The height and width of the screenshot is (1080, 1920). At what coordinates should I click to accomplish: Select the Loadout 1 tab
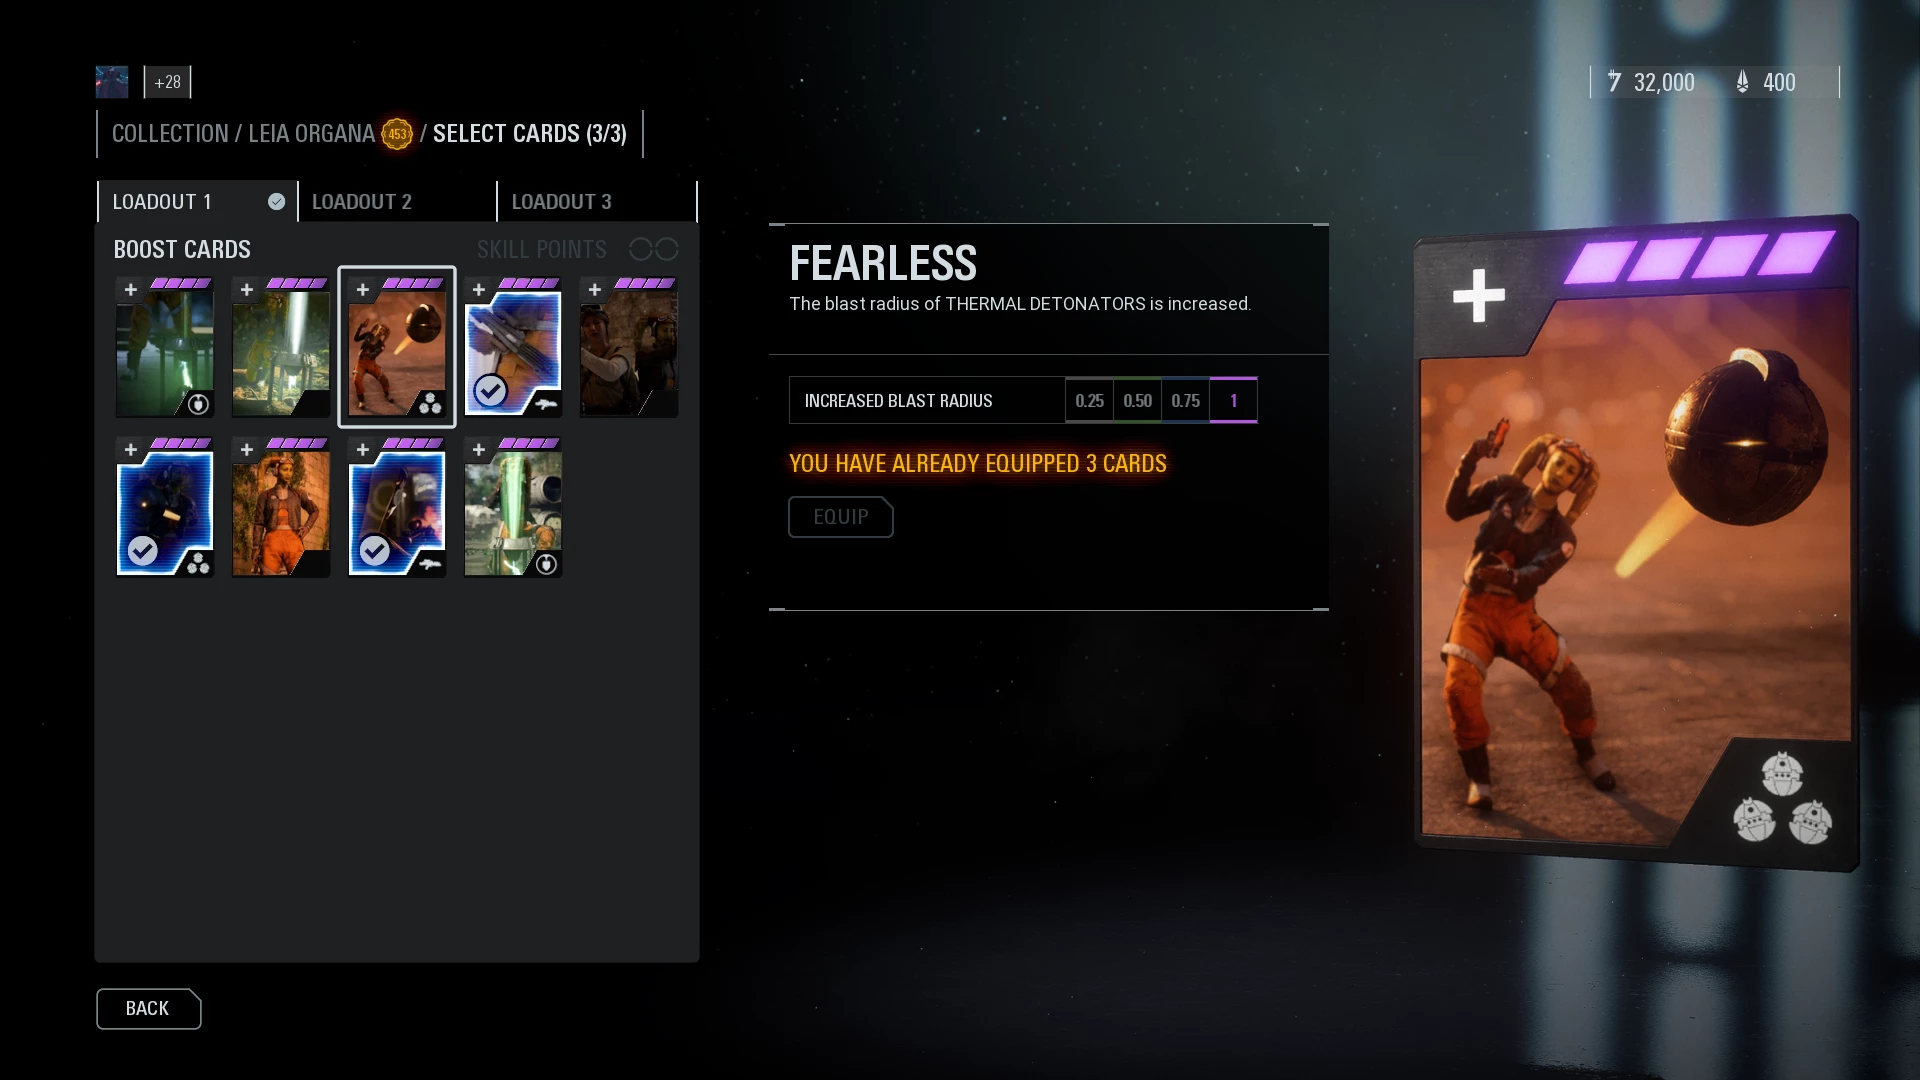(197, 202)
